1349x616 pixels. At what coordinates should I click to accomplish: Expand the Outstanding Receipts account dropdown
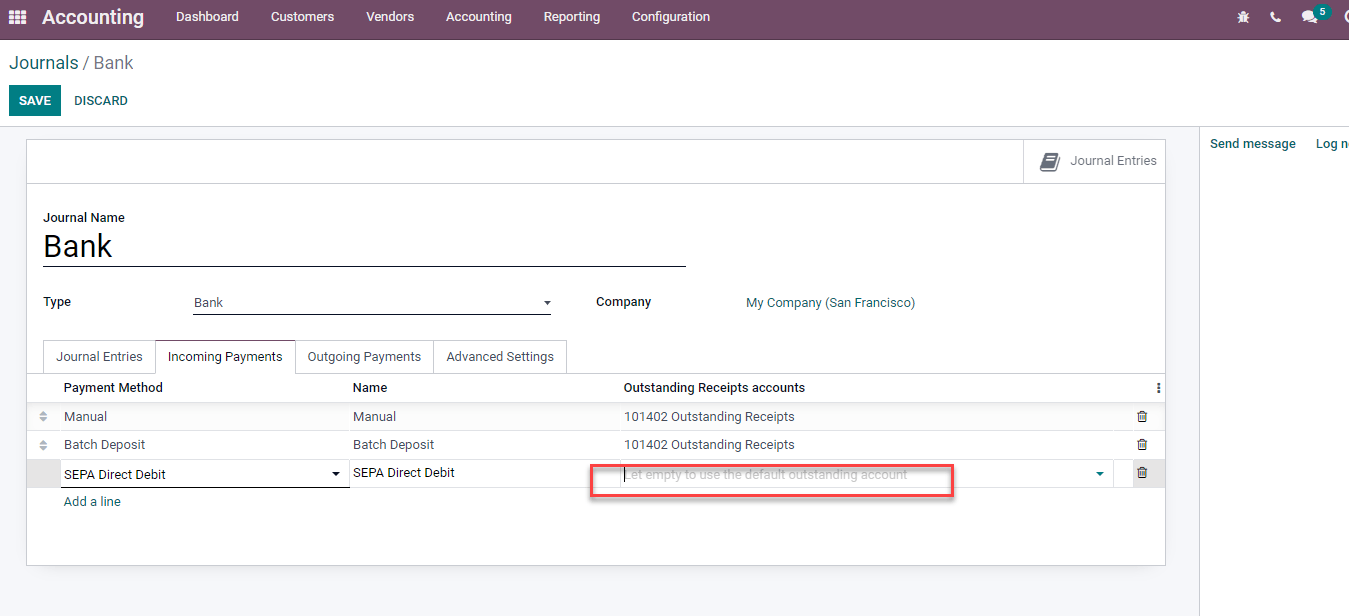click(x=1099, y=473)
